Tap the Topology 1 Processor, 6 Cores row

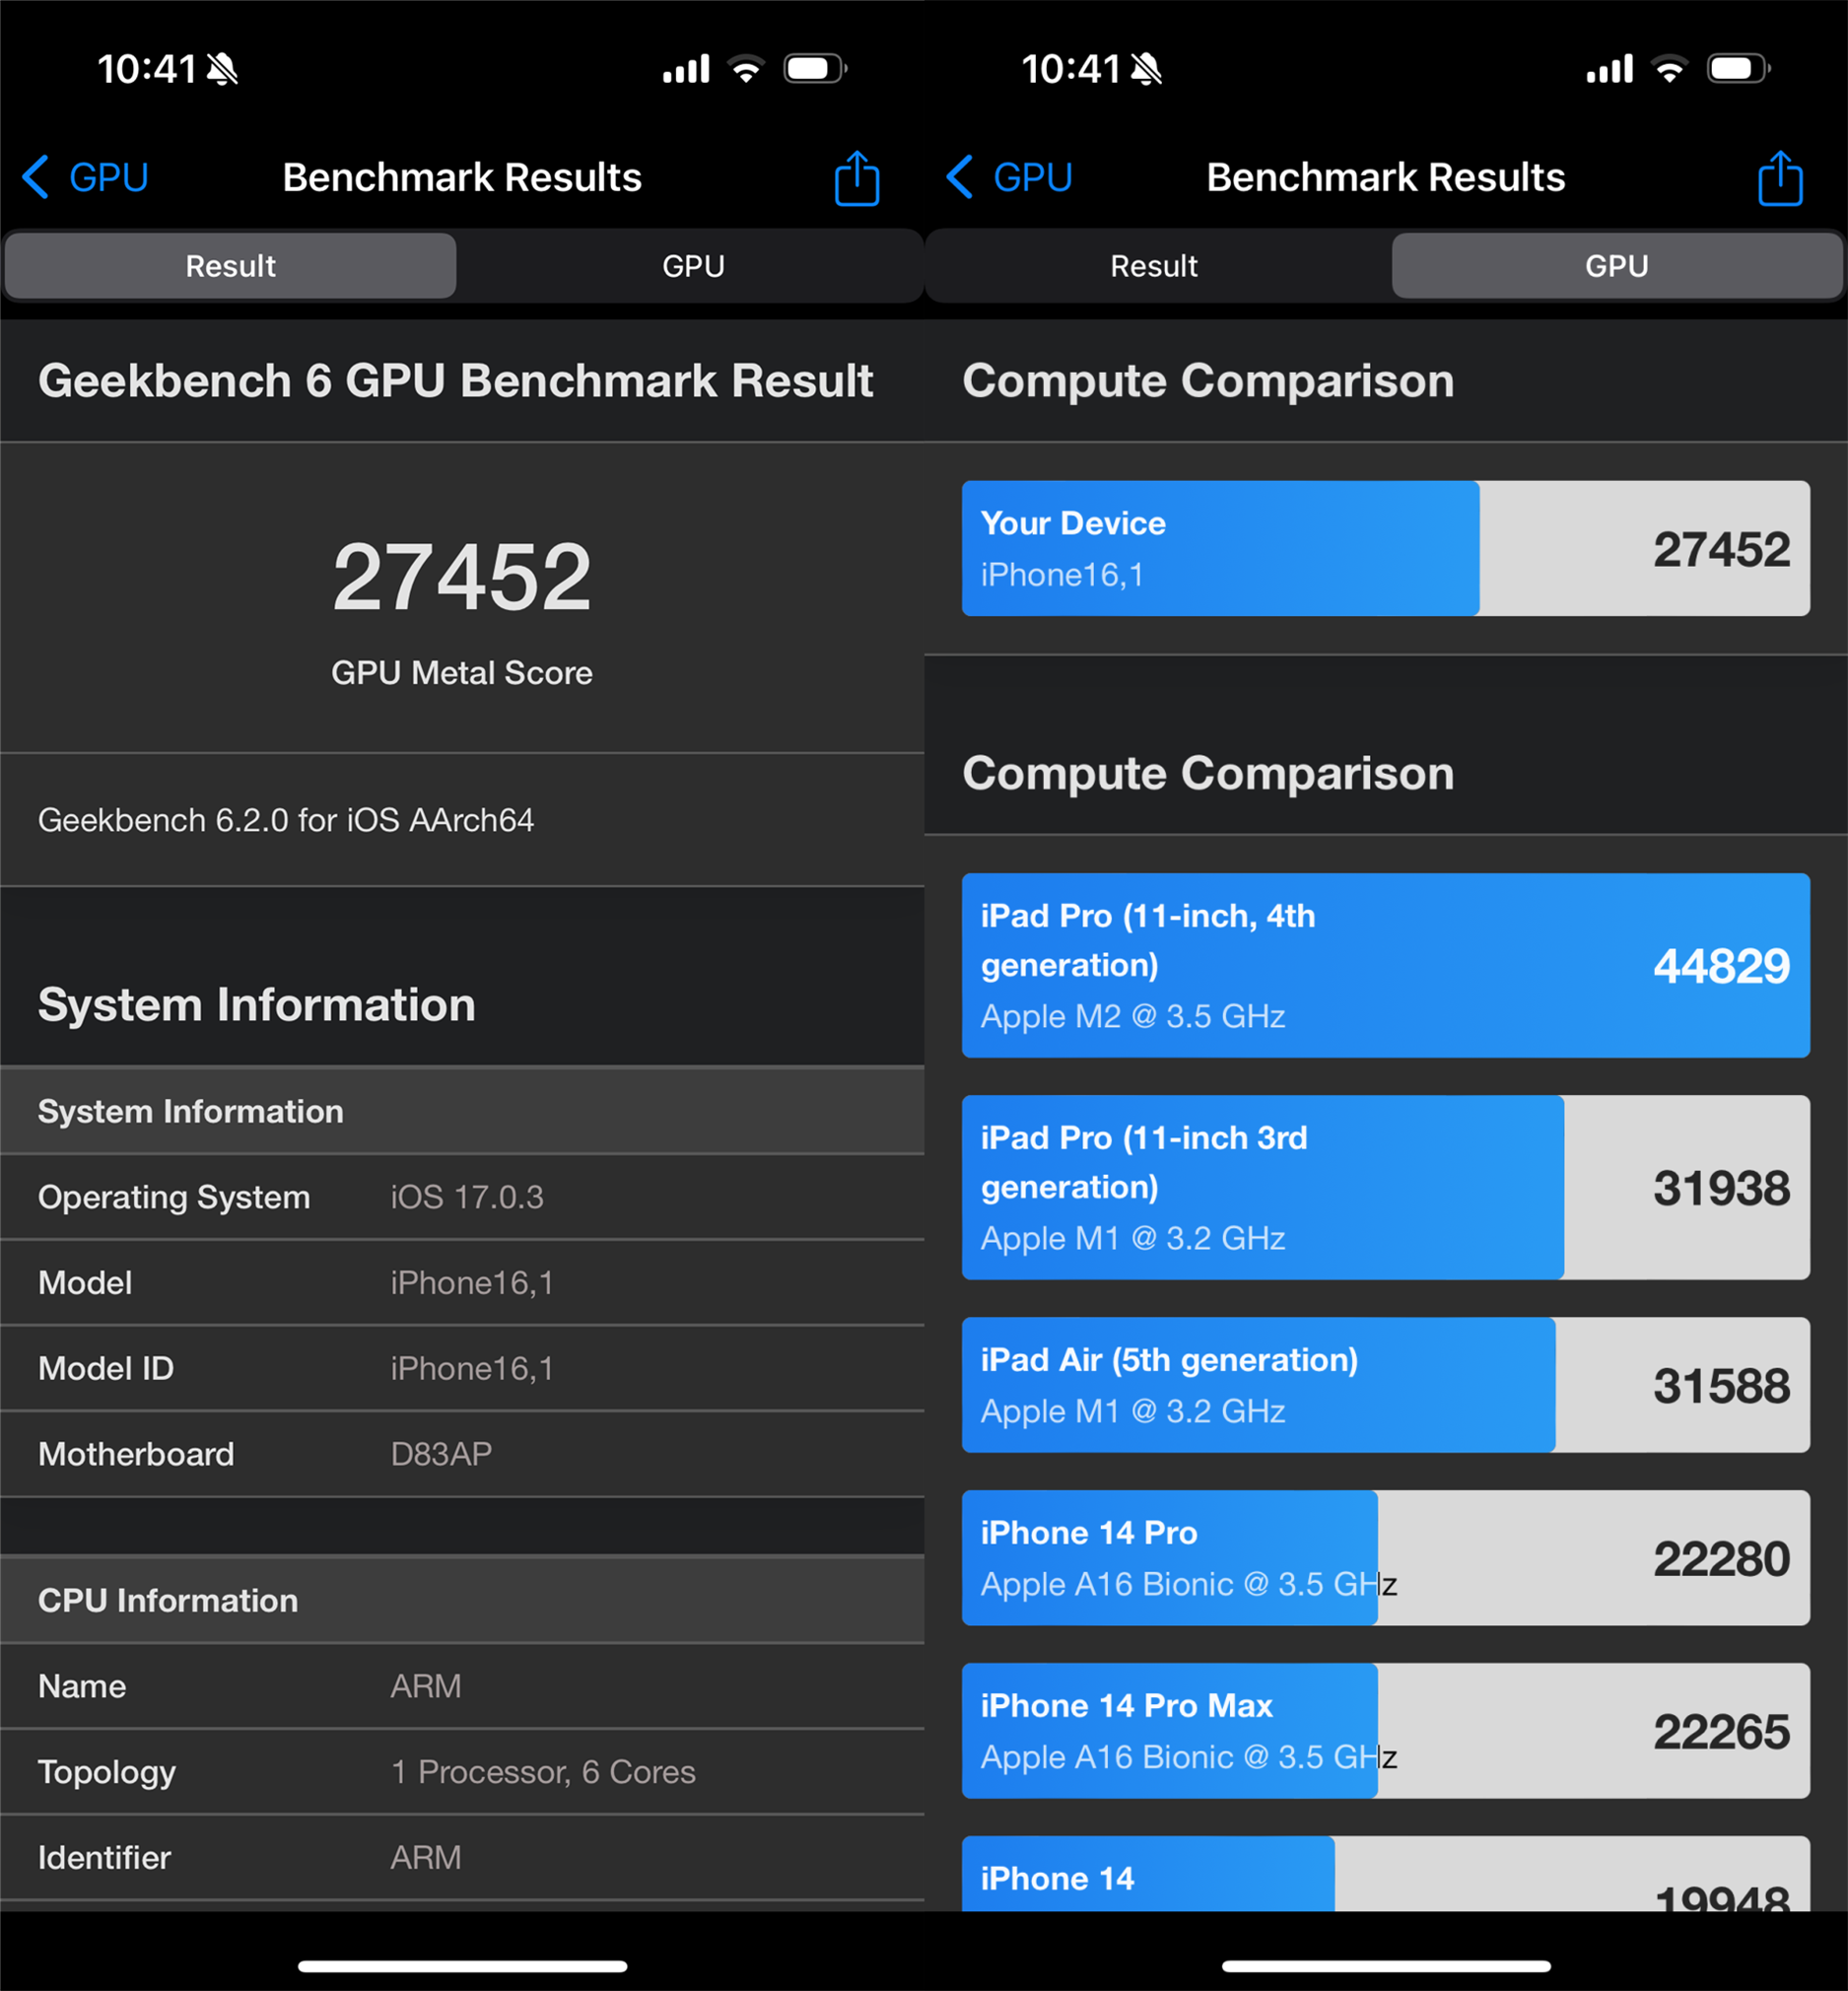[x=462, y=1772]
